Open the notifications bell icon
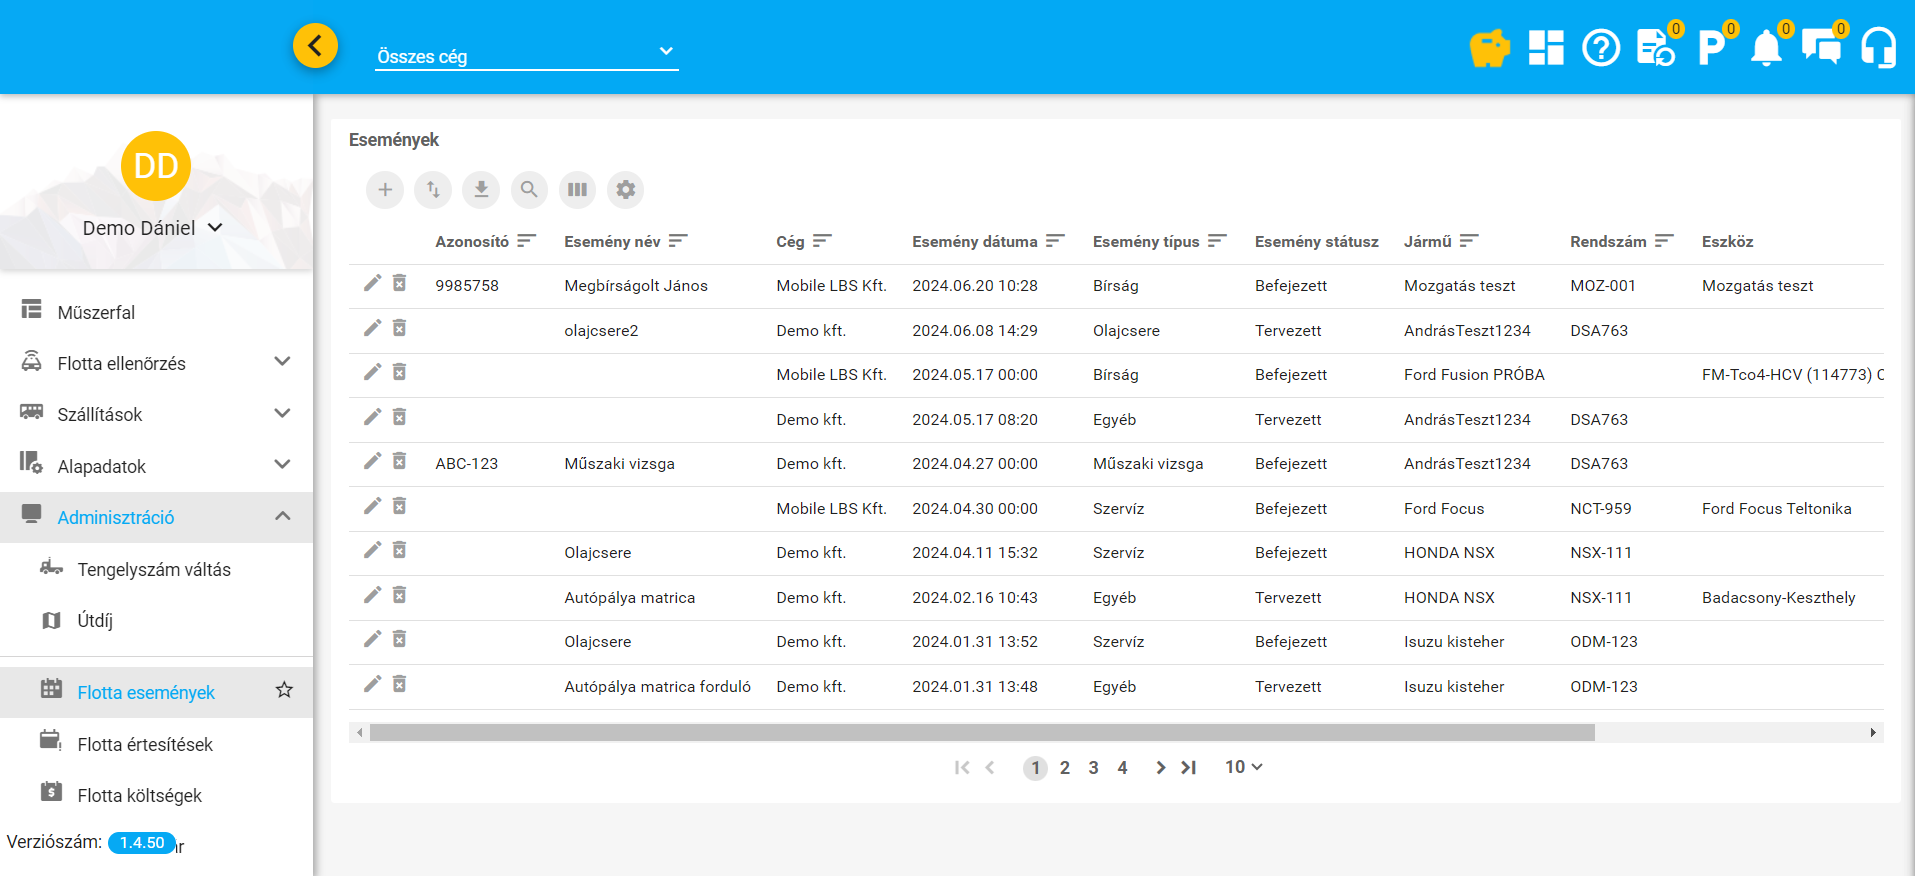 (1766, 47)
